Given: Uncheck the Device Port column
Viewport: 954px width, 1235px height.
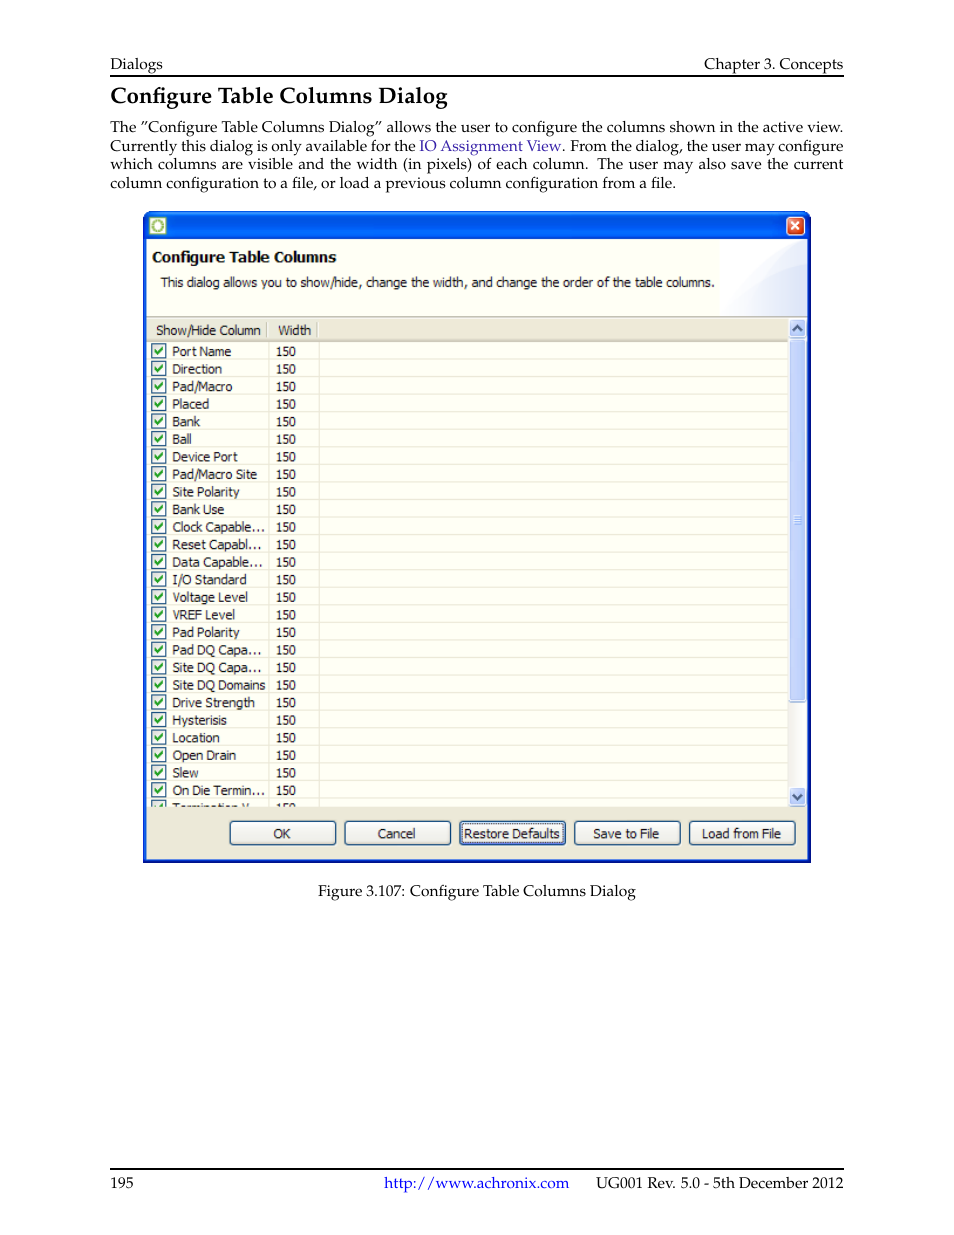Looking at the screenshot, I should (x=158, y=456).
